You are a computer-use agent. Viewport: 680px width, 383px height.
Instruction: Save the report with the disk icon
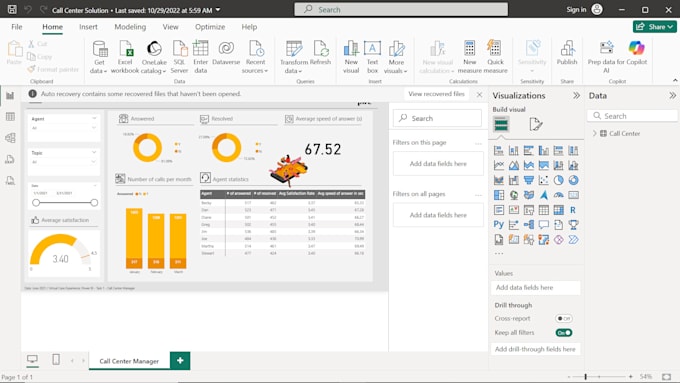[12, 9]
